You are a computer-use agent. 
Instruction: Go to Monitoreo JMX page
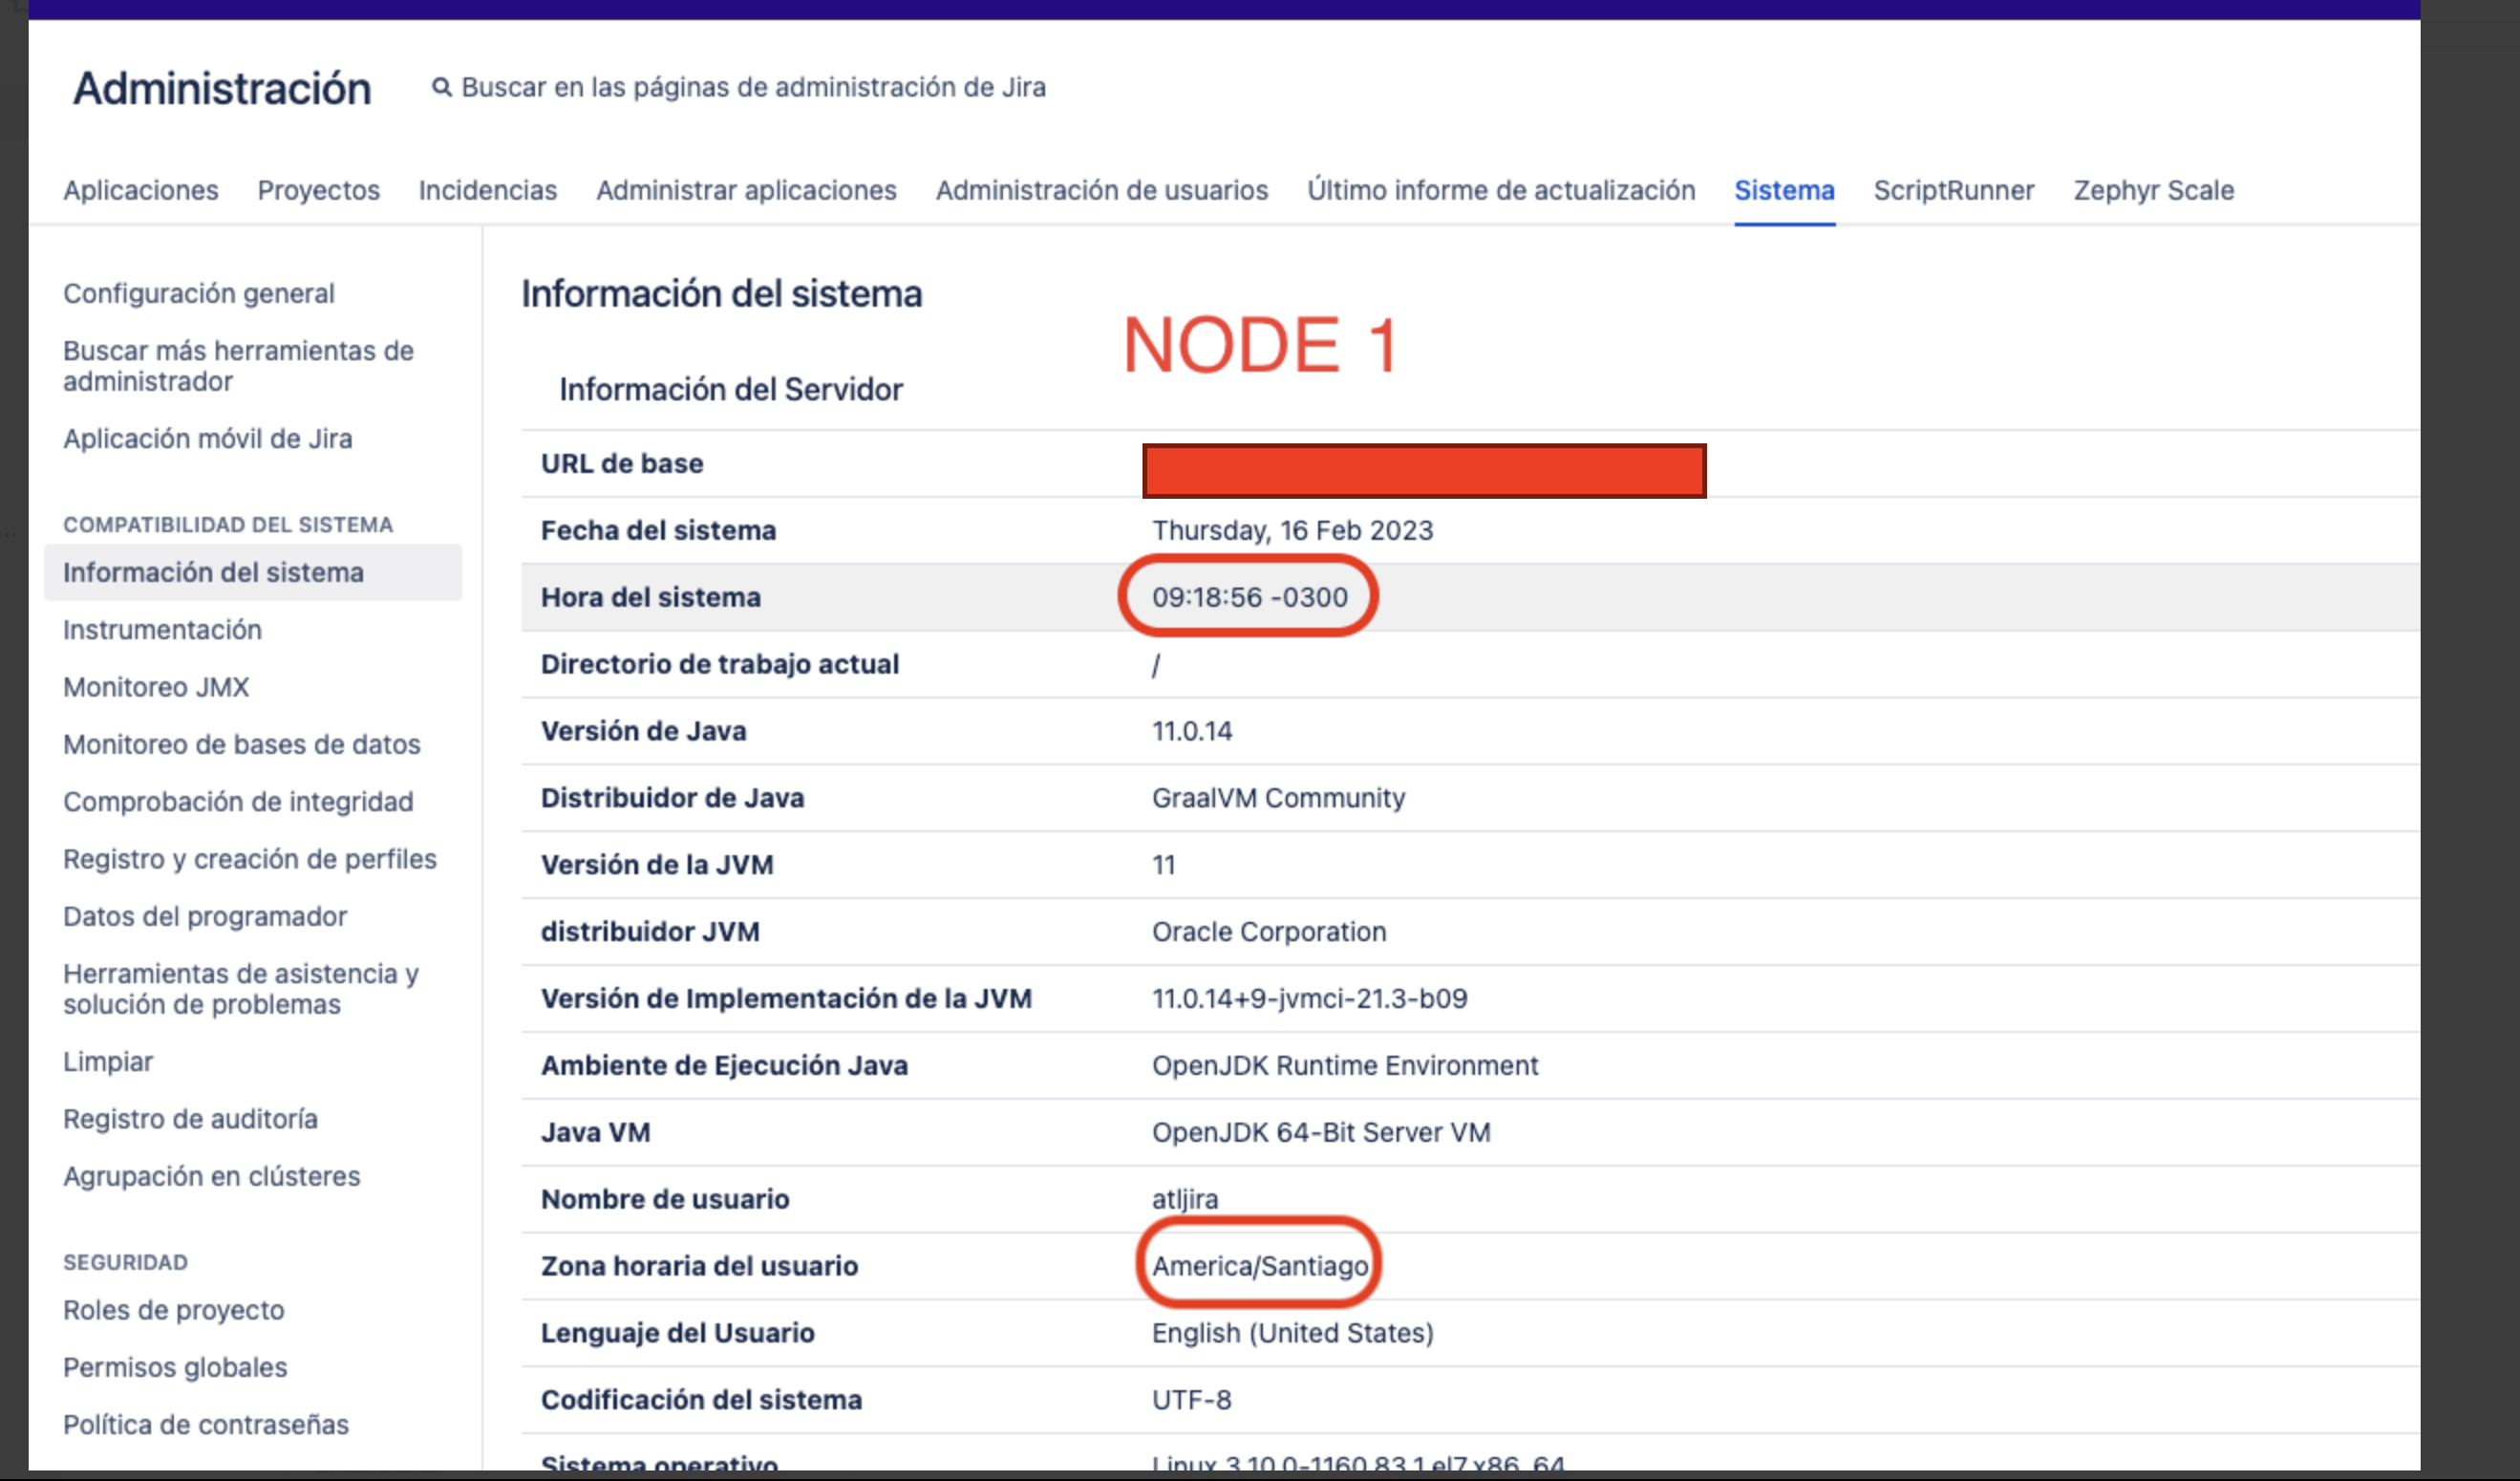156,687
